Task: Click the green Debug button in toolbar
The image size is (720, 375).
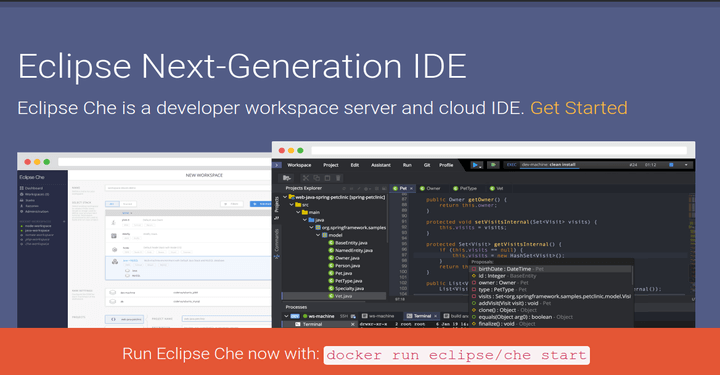Action: [x=493, y=165]
